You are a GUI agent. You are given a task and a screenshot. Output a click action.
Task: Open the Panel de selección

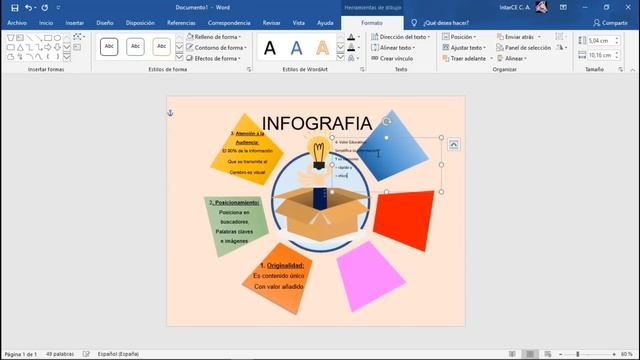(524, 47)
